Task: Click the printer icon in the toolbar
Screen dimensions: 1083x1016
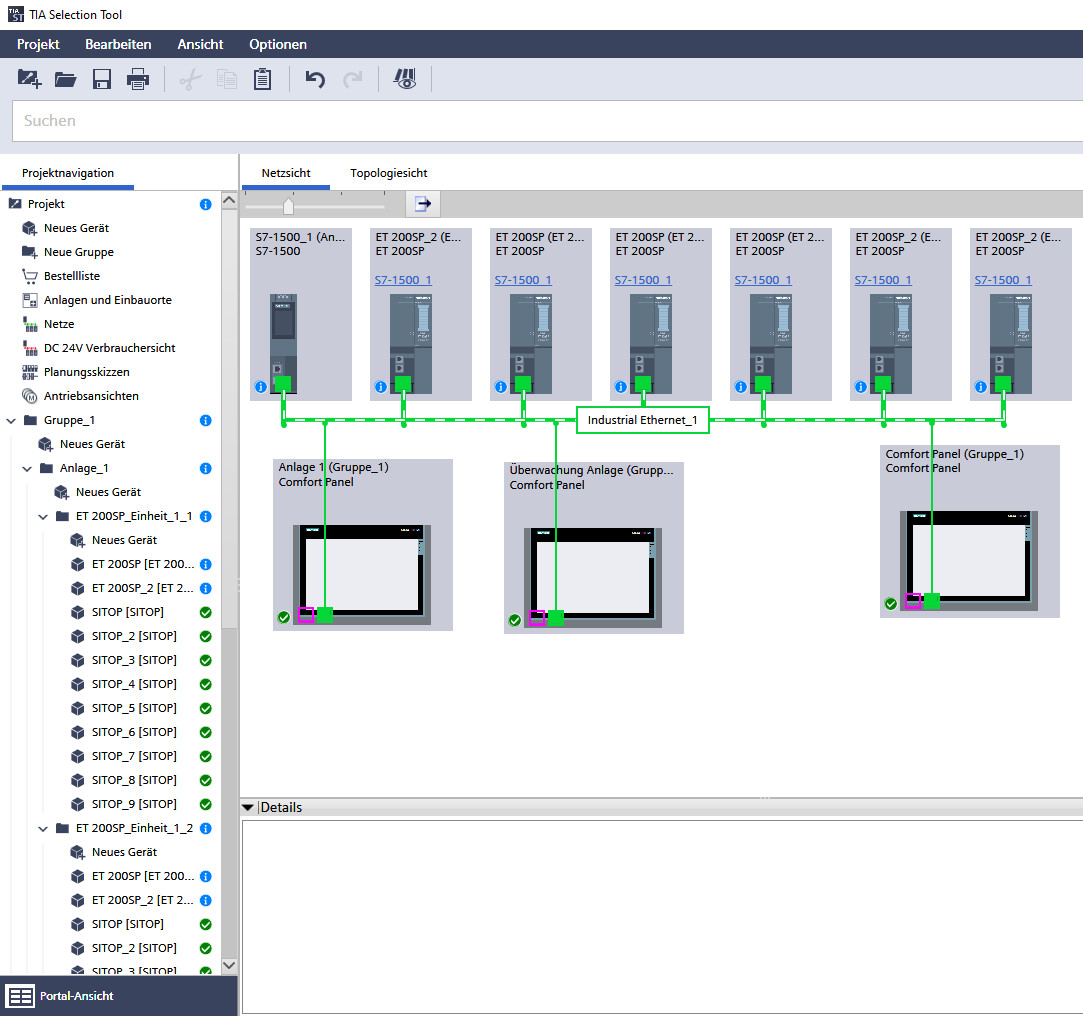Action: pyautogui.click(x=138, y=79)
